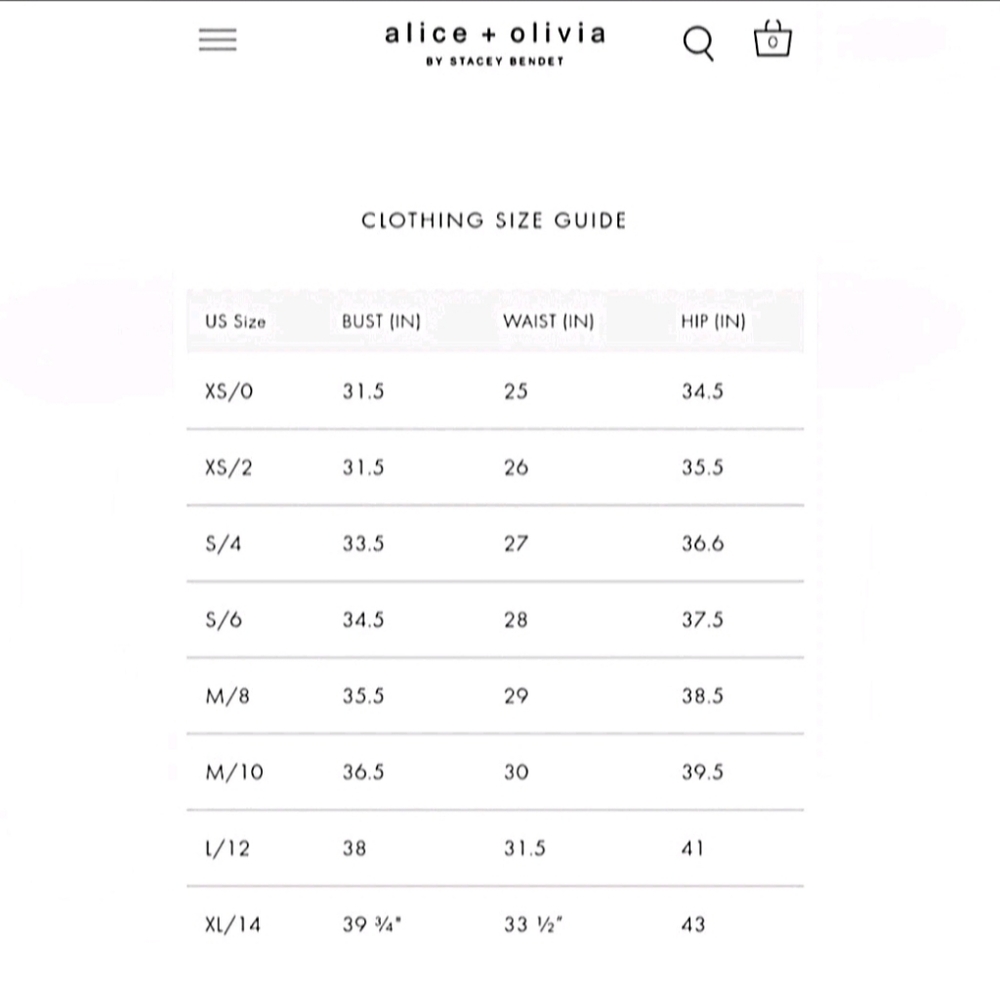
Task: Click the BUST (IN) column header
Action: click(x=381, y=321)
